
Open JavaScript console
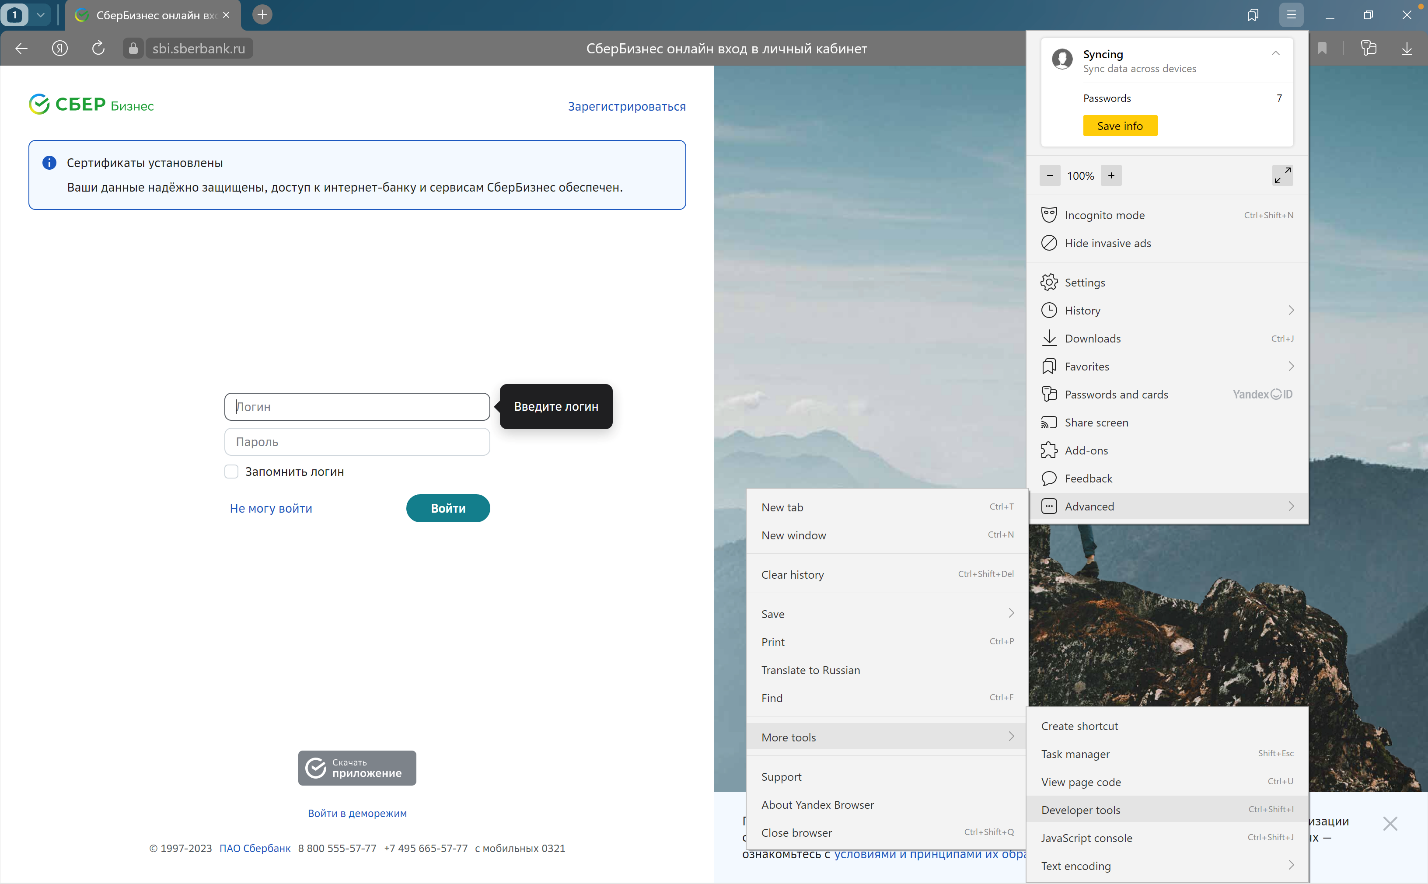click(1167, 839)
